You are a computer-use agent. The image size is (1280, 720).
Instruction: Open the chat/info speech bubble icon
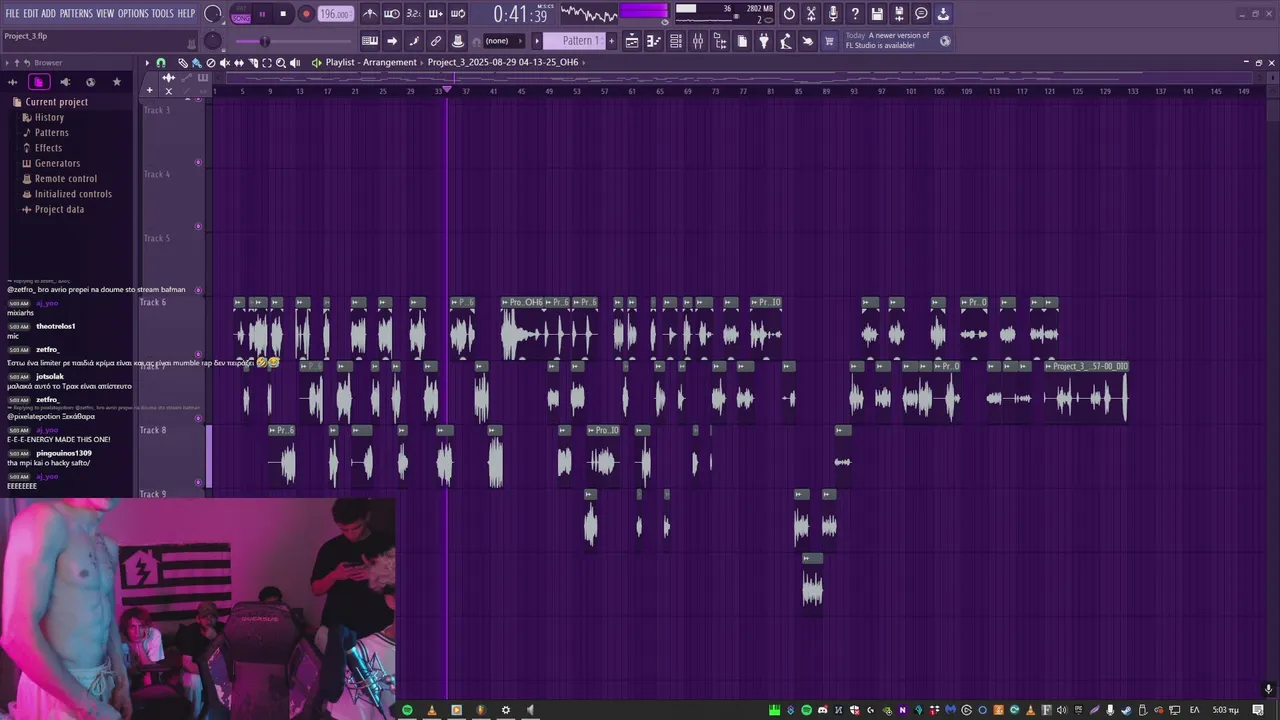[x=921, y=14]
